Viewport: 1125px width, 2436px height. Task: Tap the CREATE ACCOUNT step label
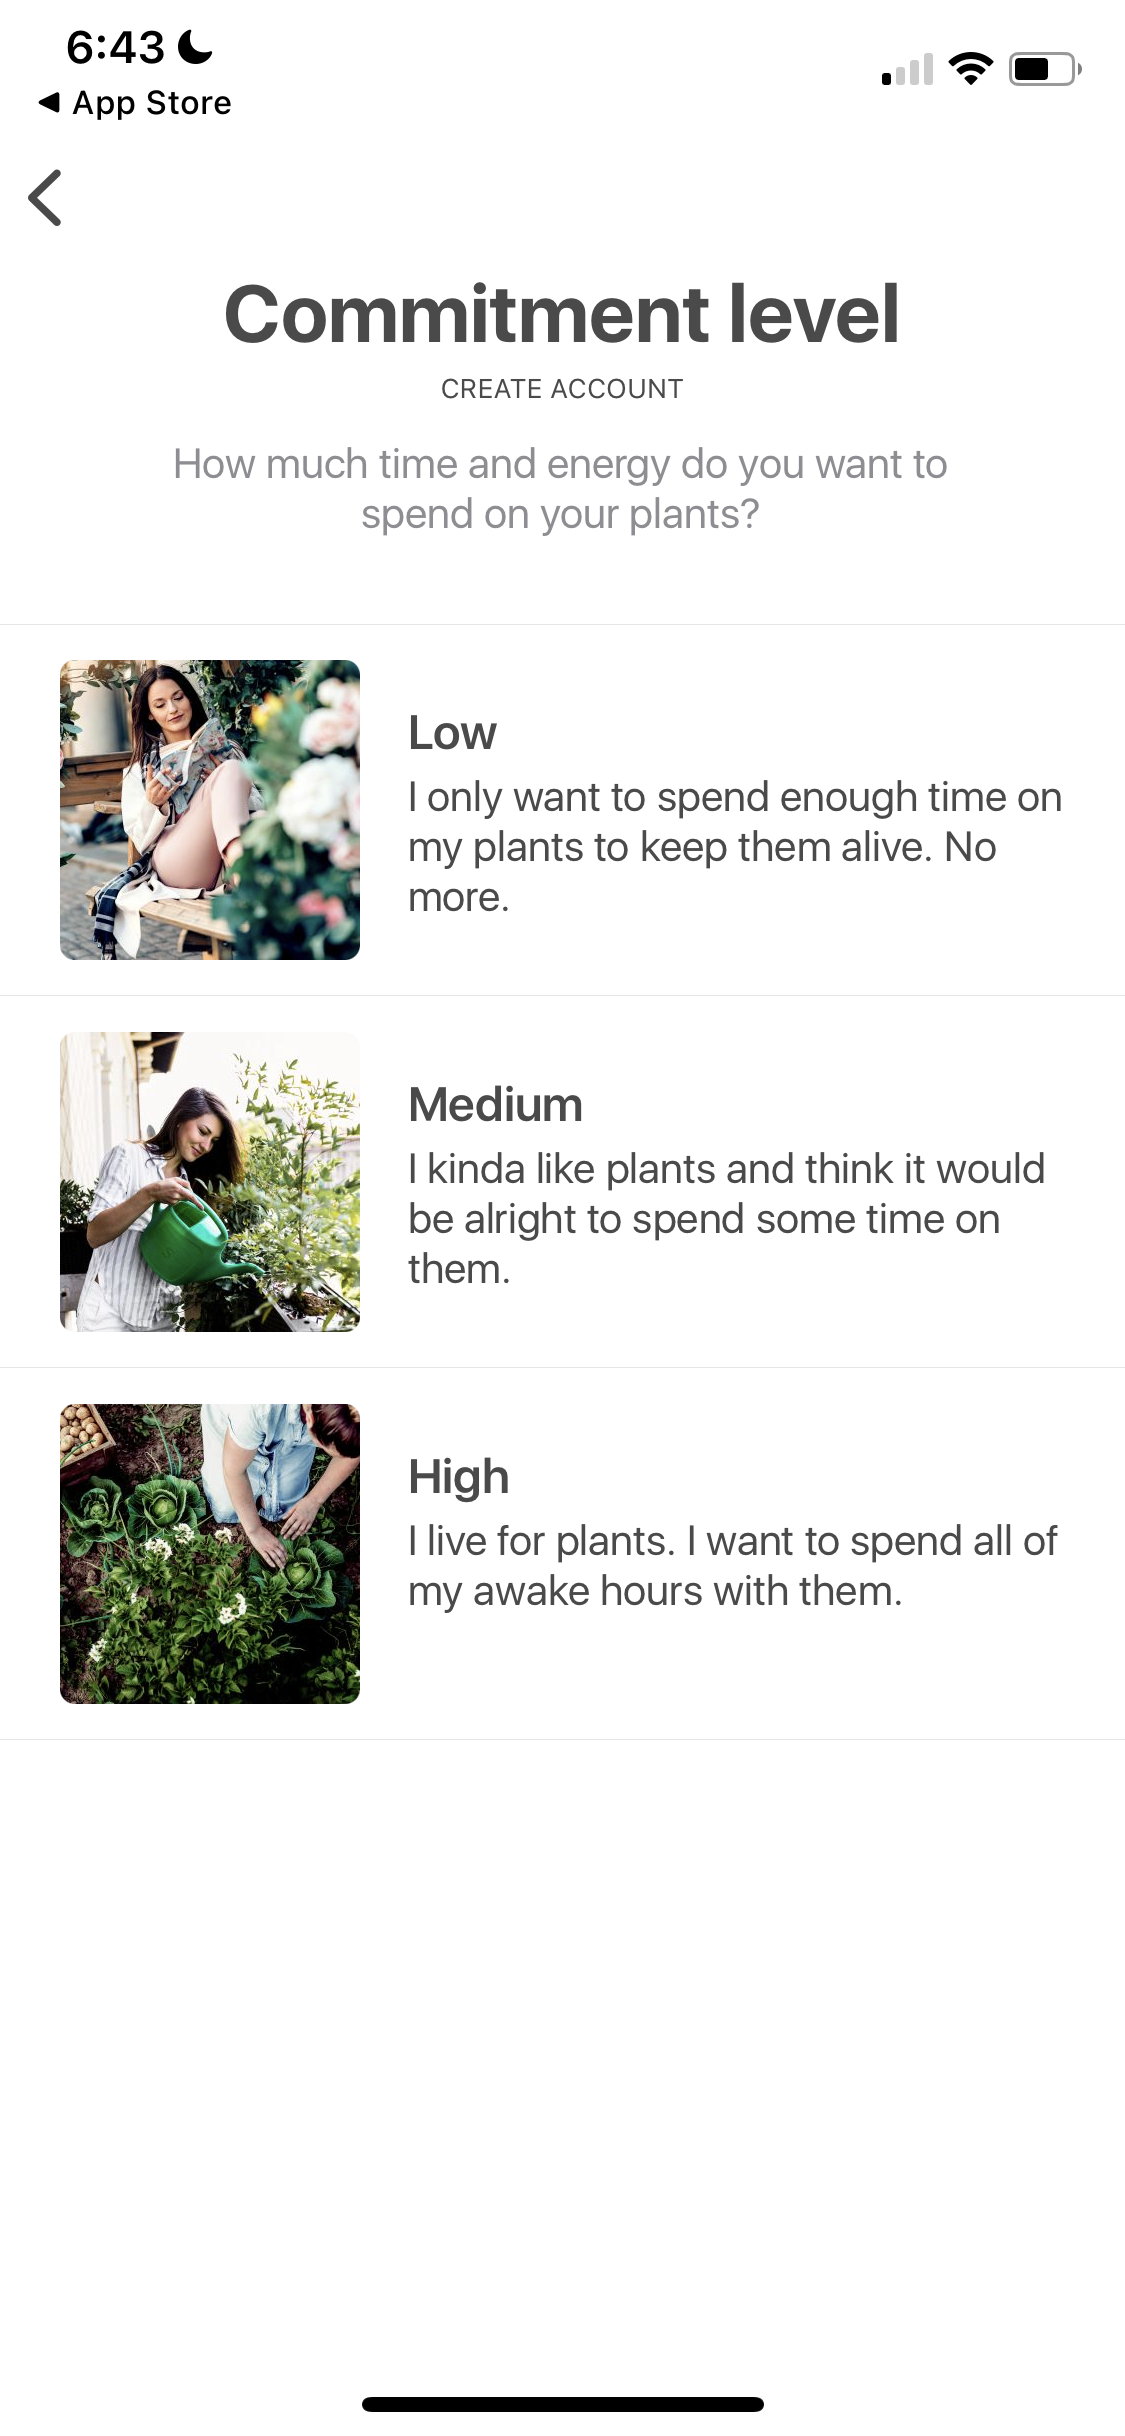562,389
